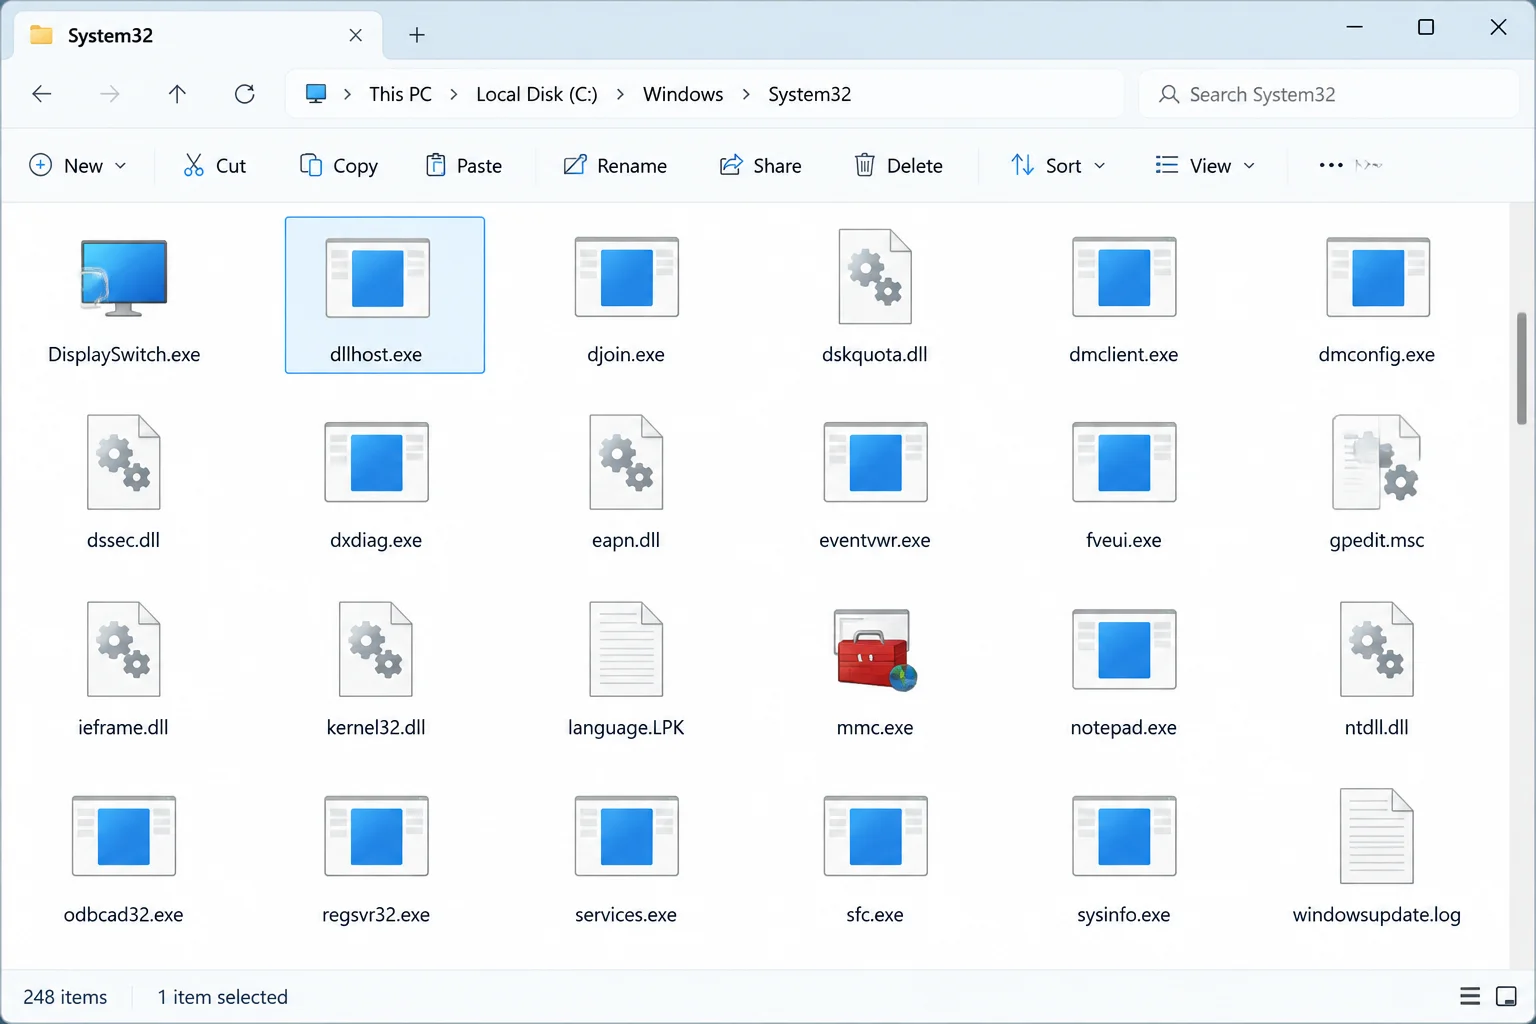
Task: Select the gpedit.msc file icon
Action: pyautogui.click(x=1377, y=462)
